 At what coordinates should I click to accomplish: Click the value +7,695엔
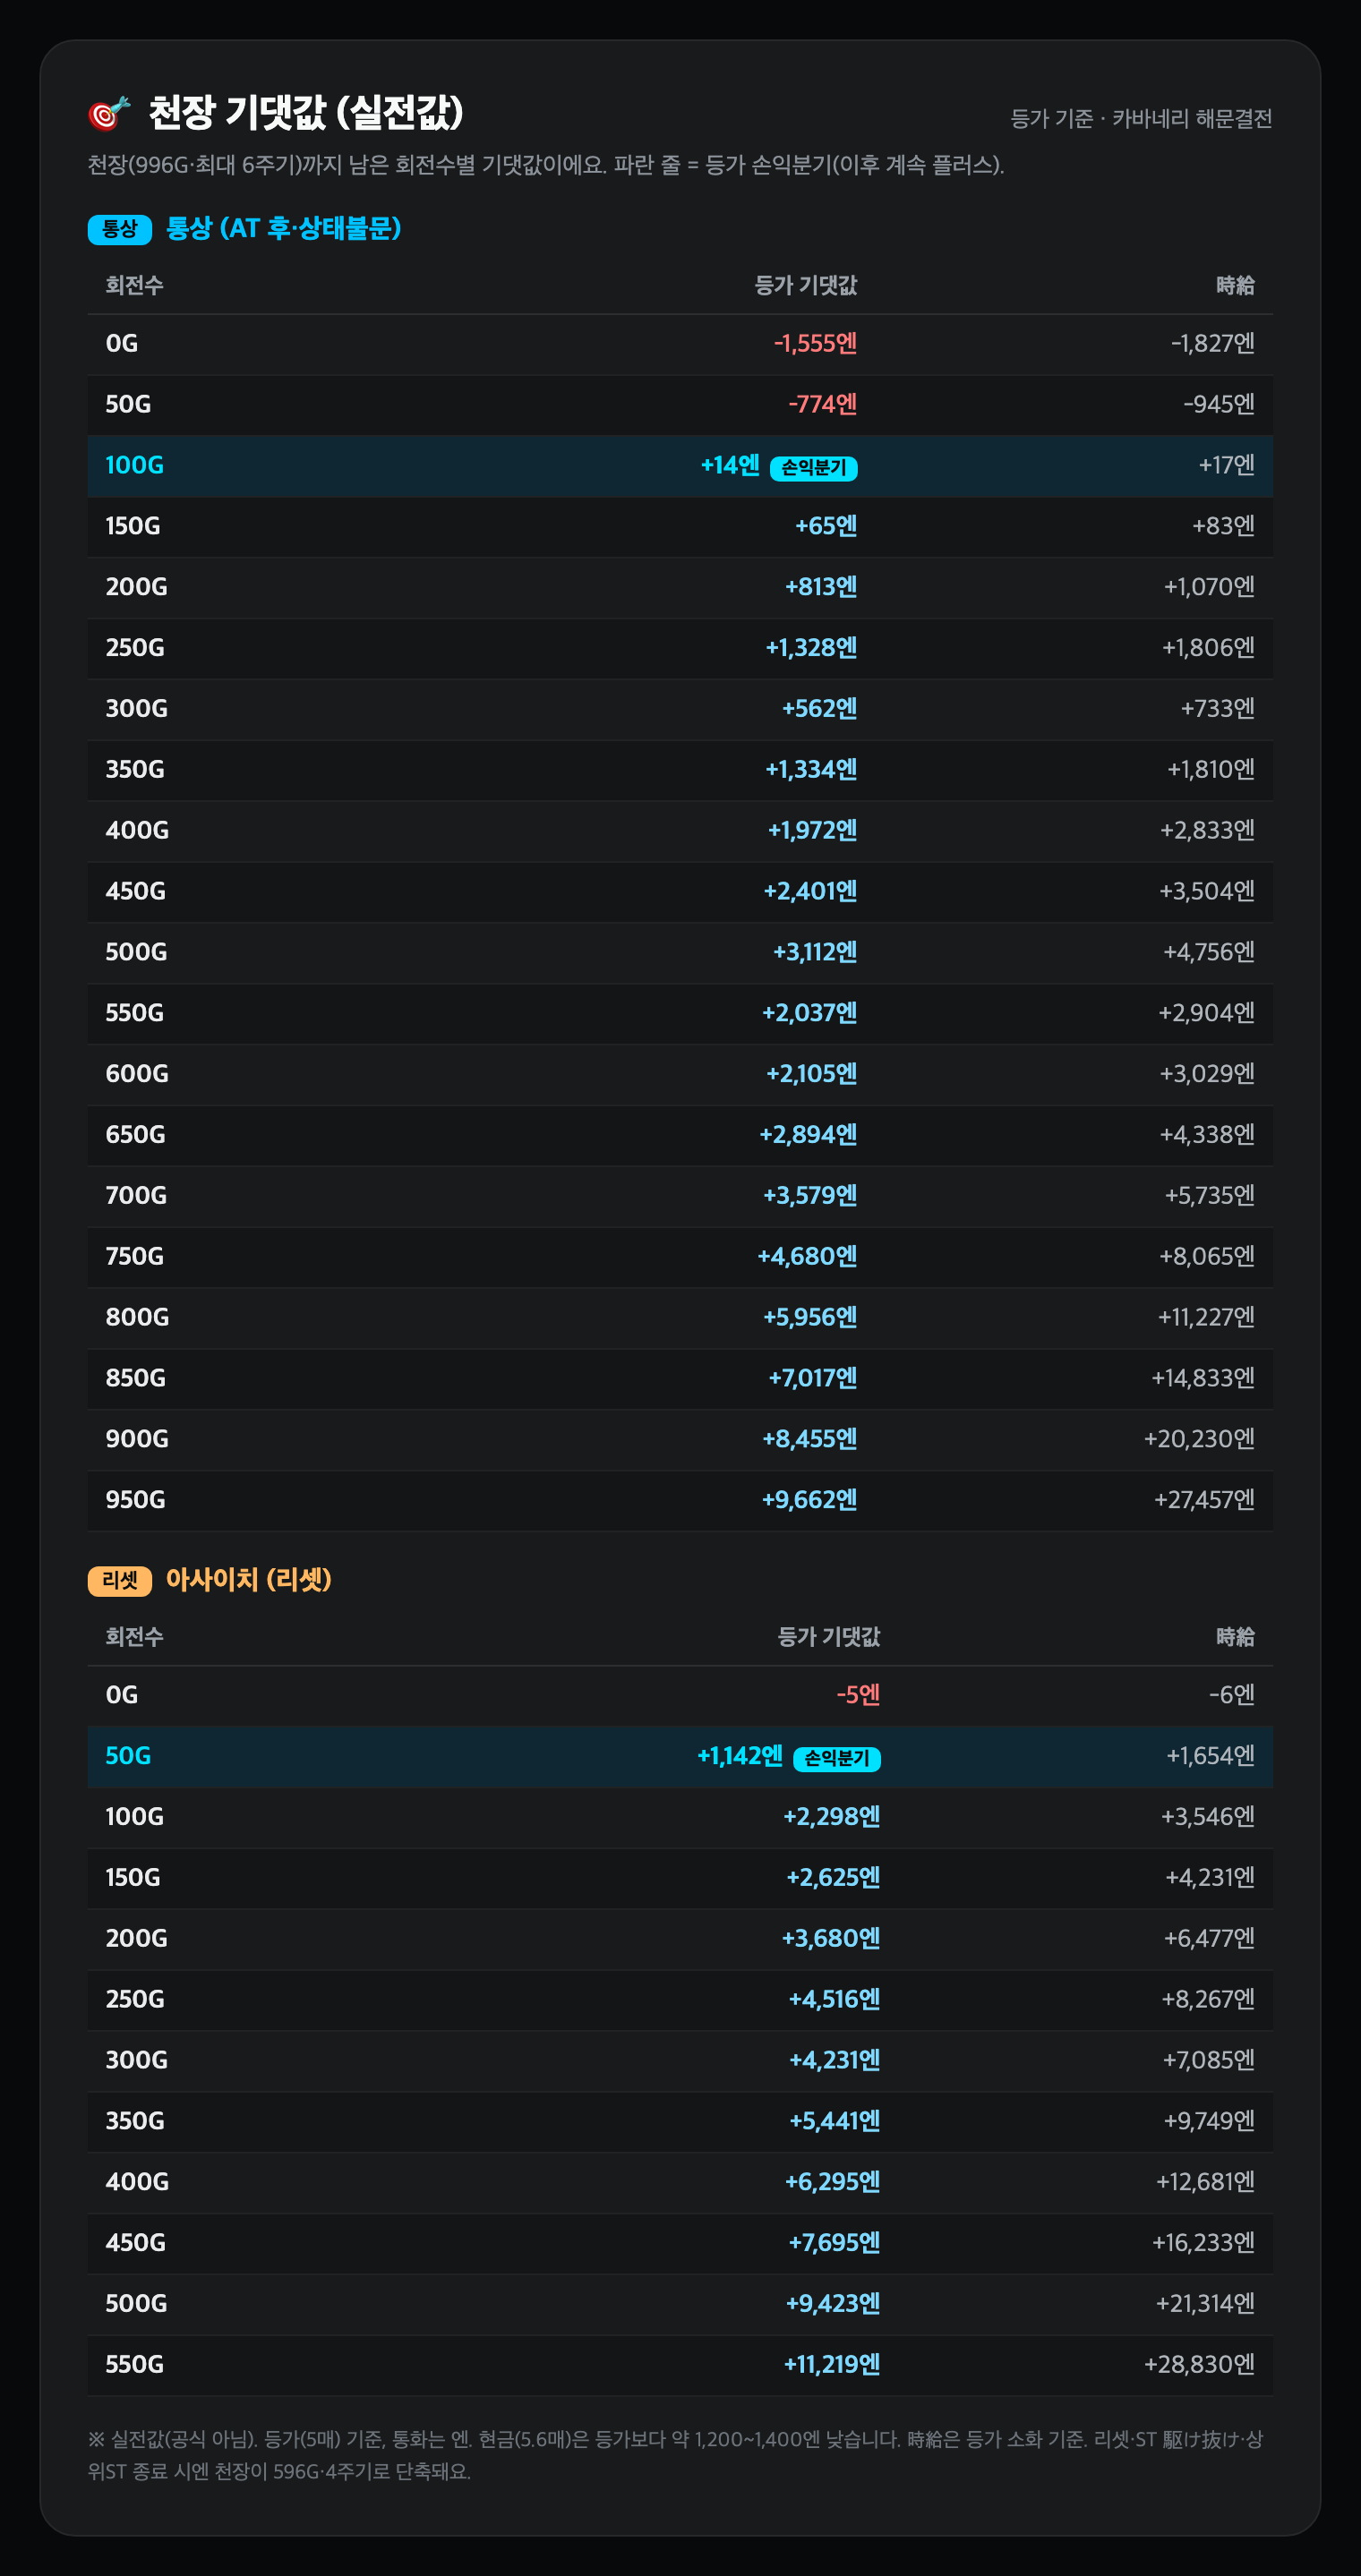click(x=834, y=2245)
